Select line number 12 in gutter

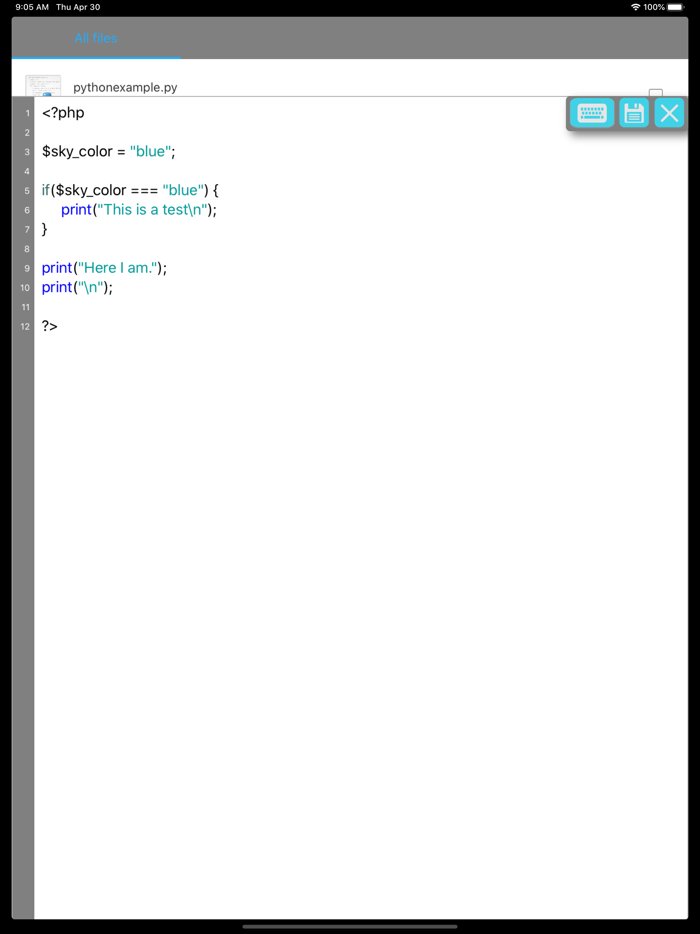[25, 326]
